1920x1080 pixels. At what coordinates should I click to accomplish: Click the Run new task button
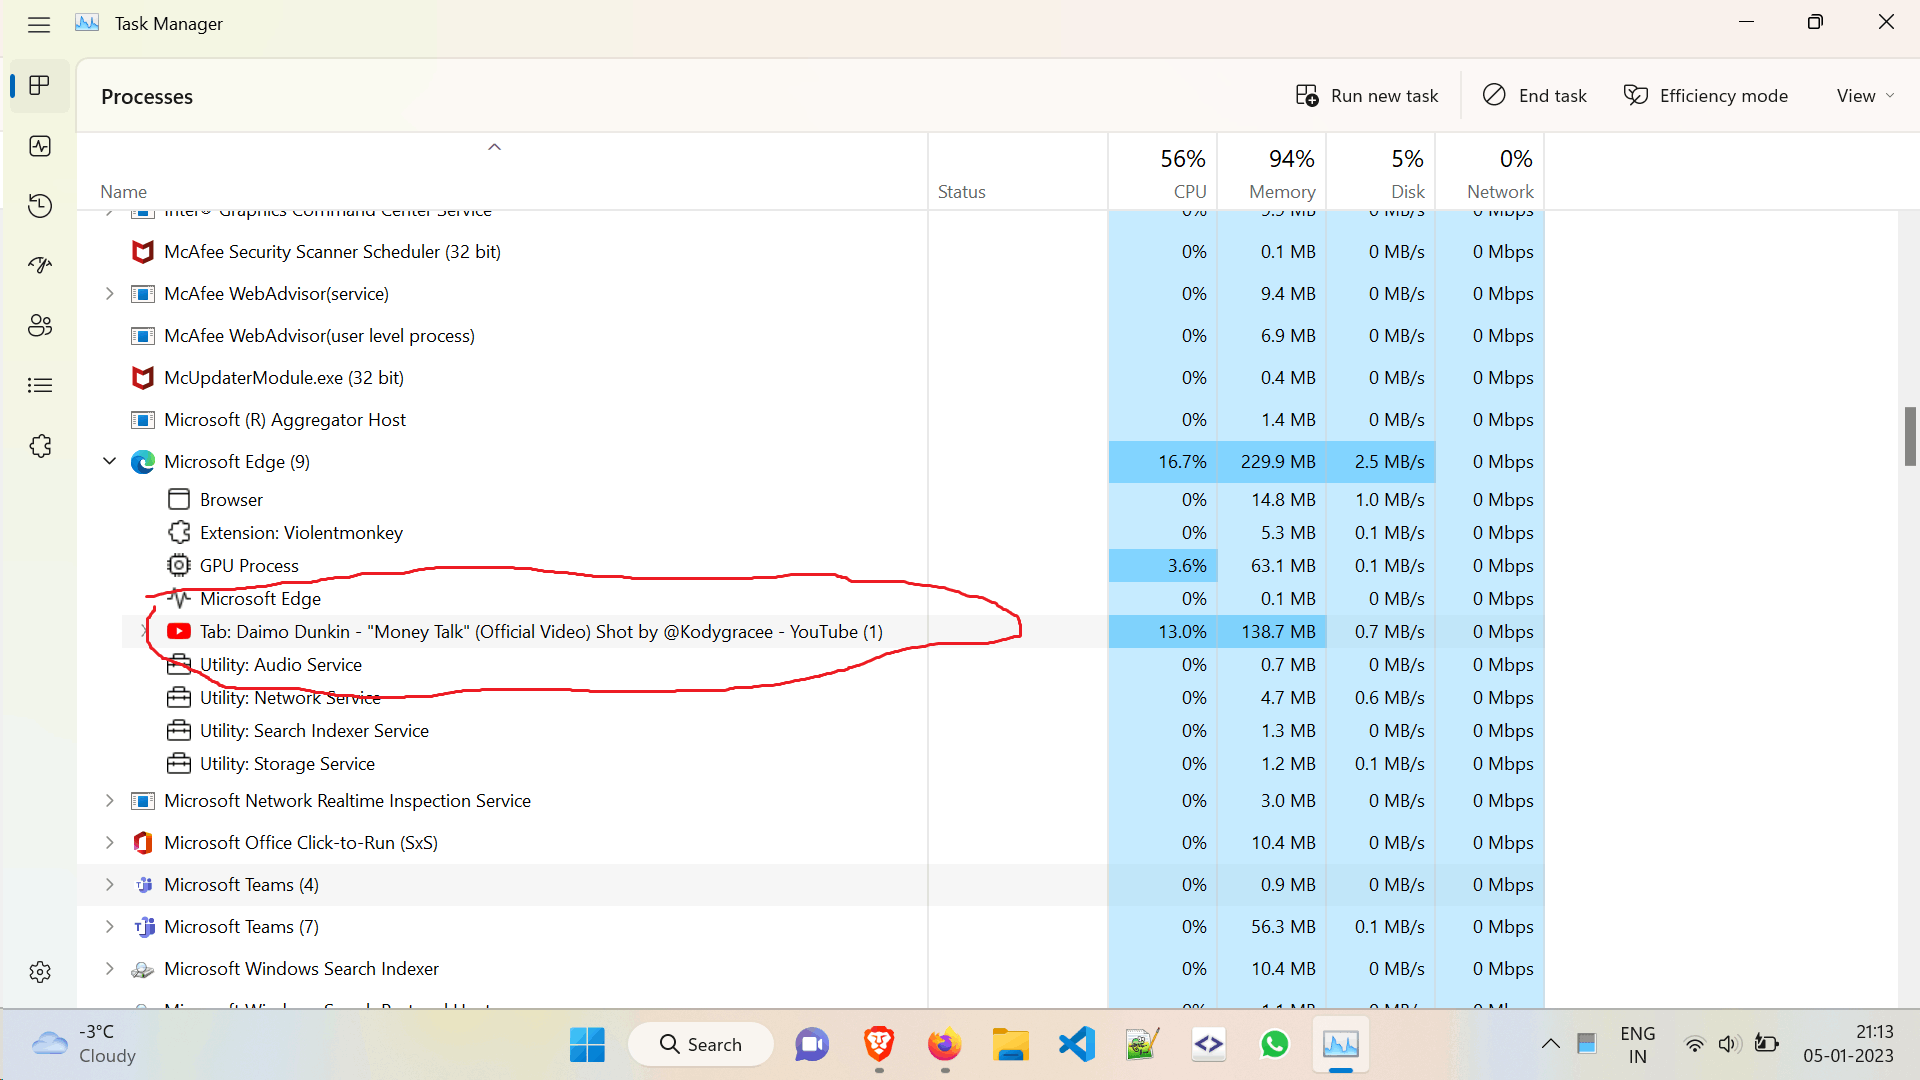pyautogui.click(x=1367, y=96)
